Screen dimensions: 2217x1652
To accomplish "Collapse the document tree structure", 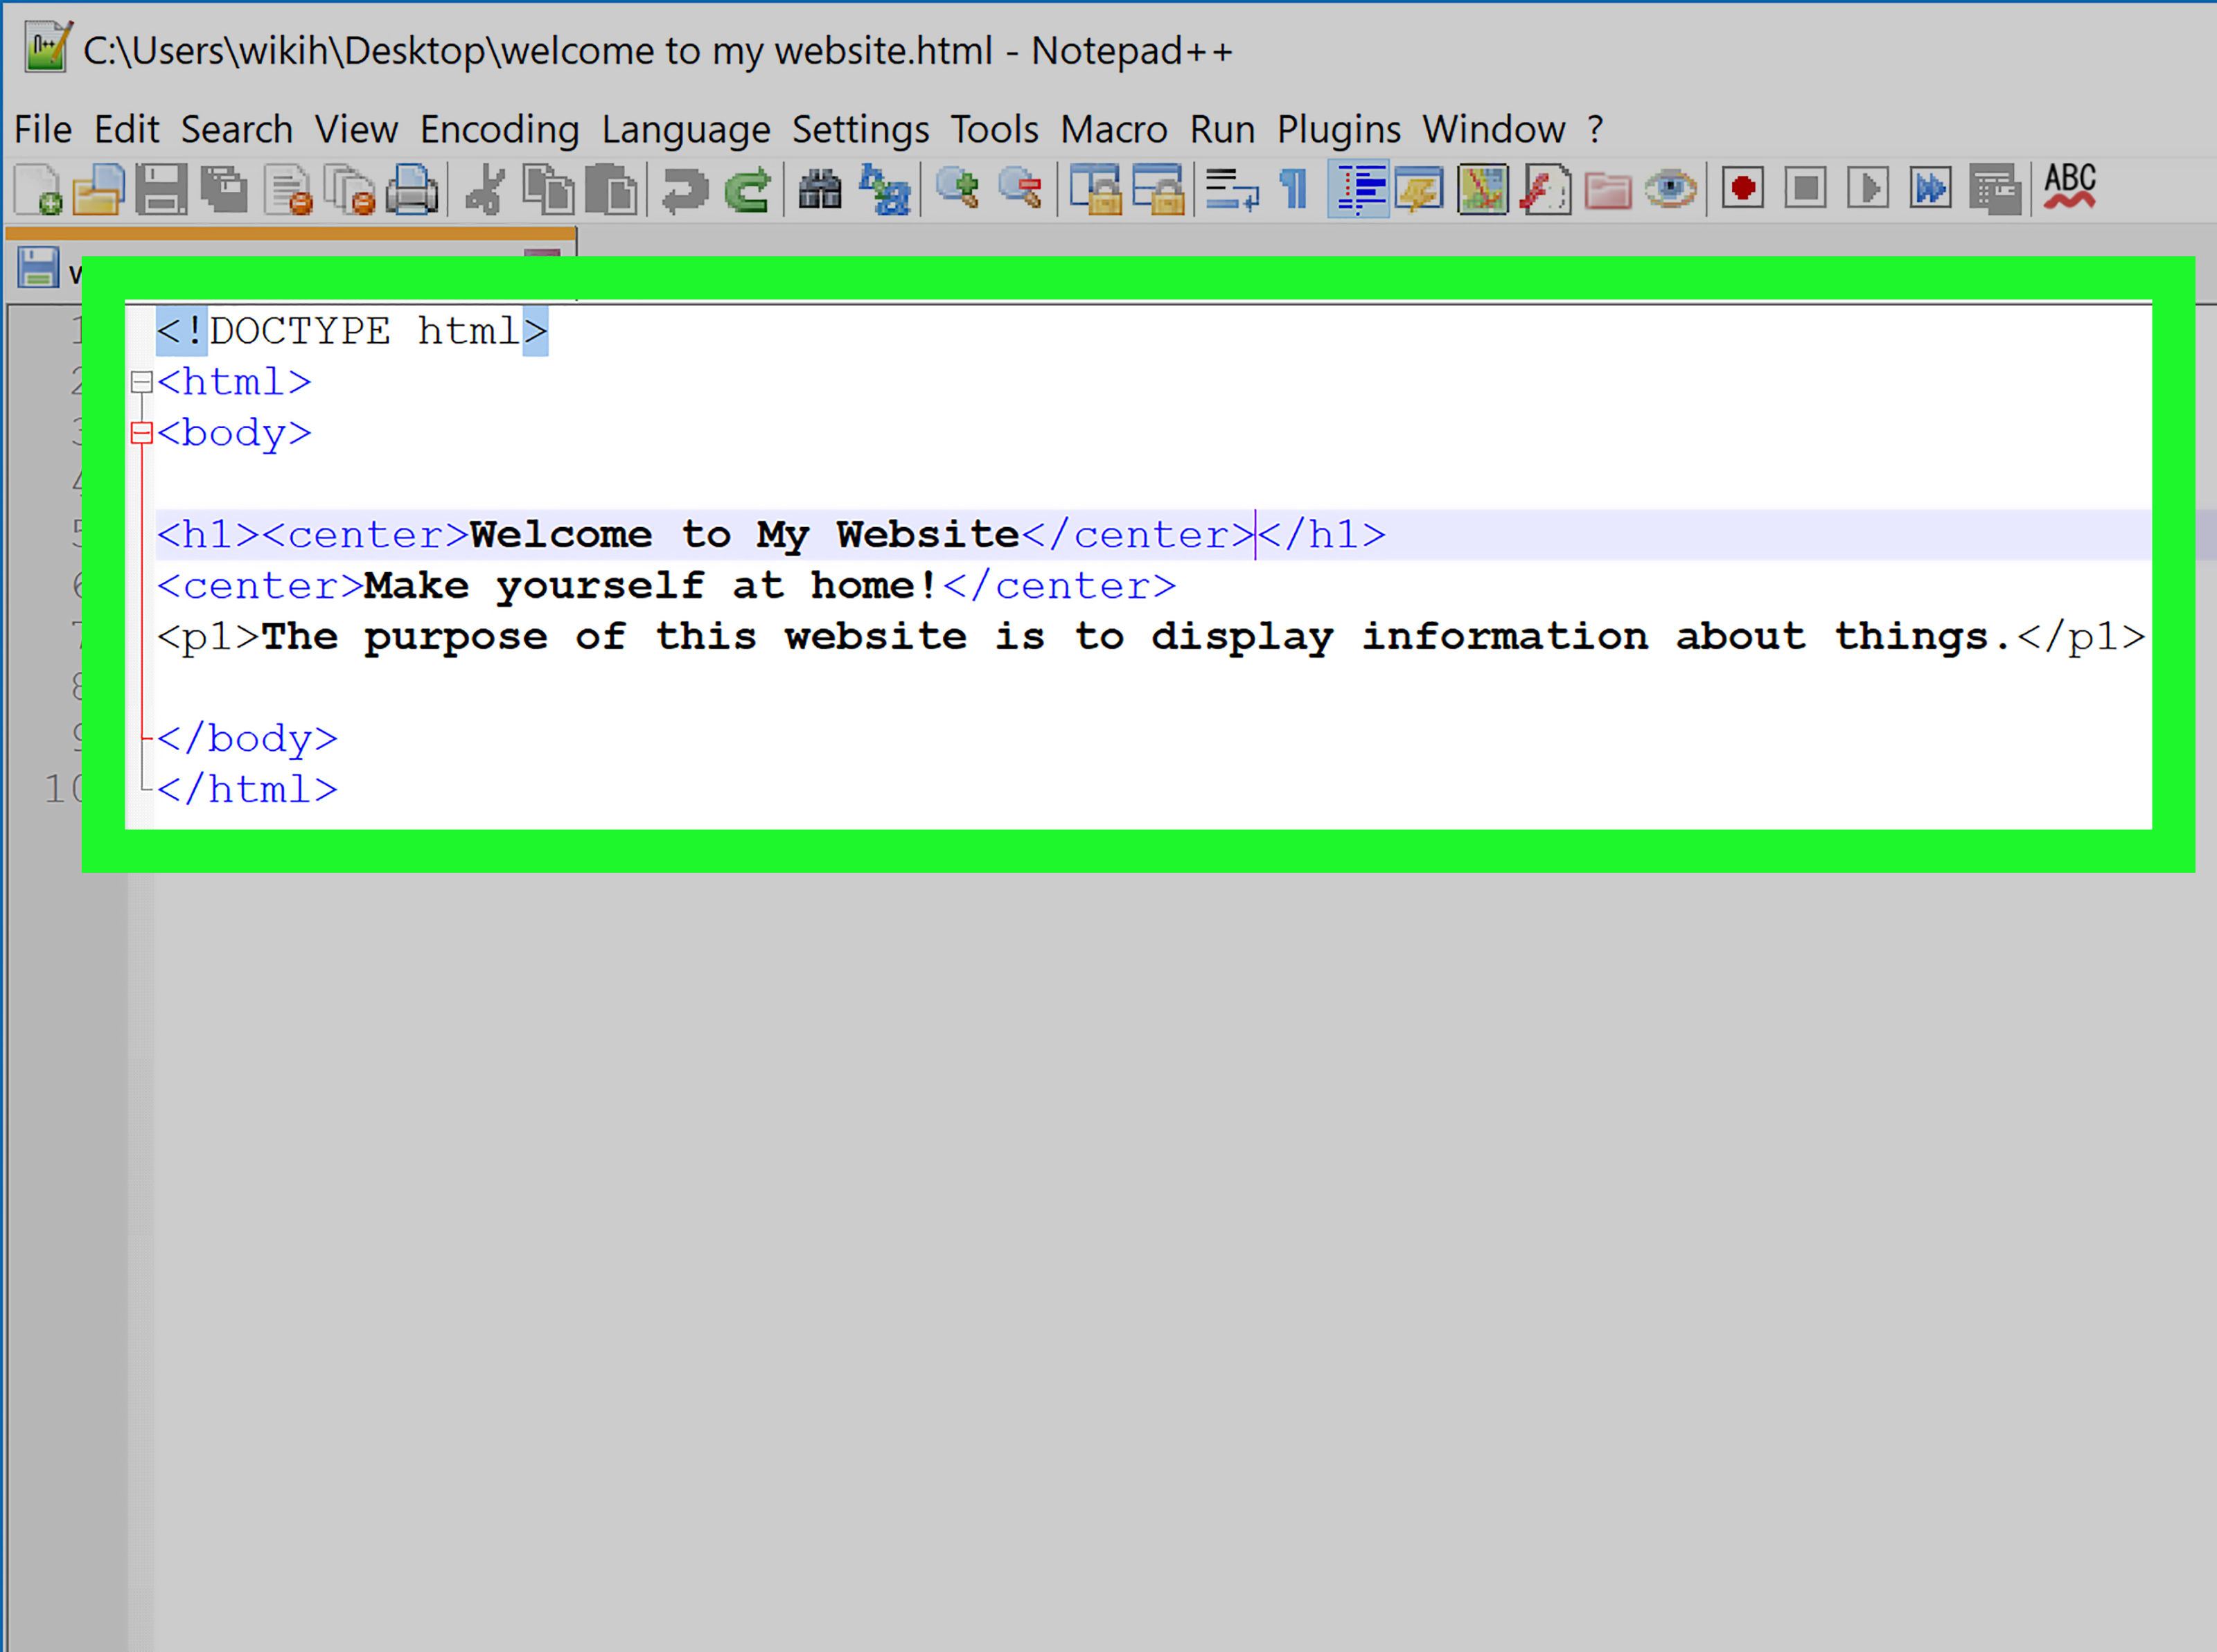I will pos(142,382).
